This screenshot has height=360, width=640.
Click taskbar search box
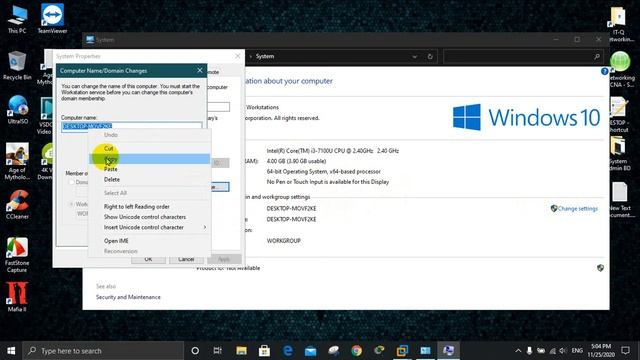coord(103,351)
